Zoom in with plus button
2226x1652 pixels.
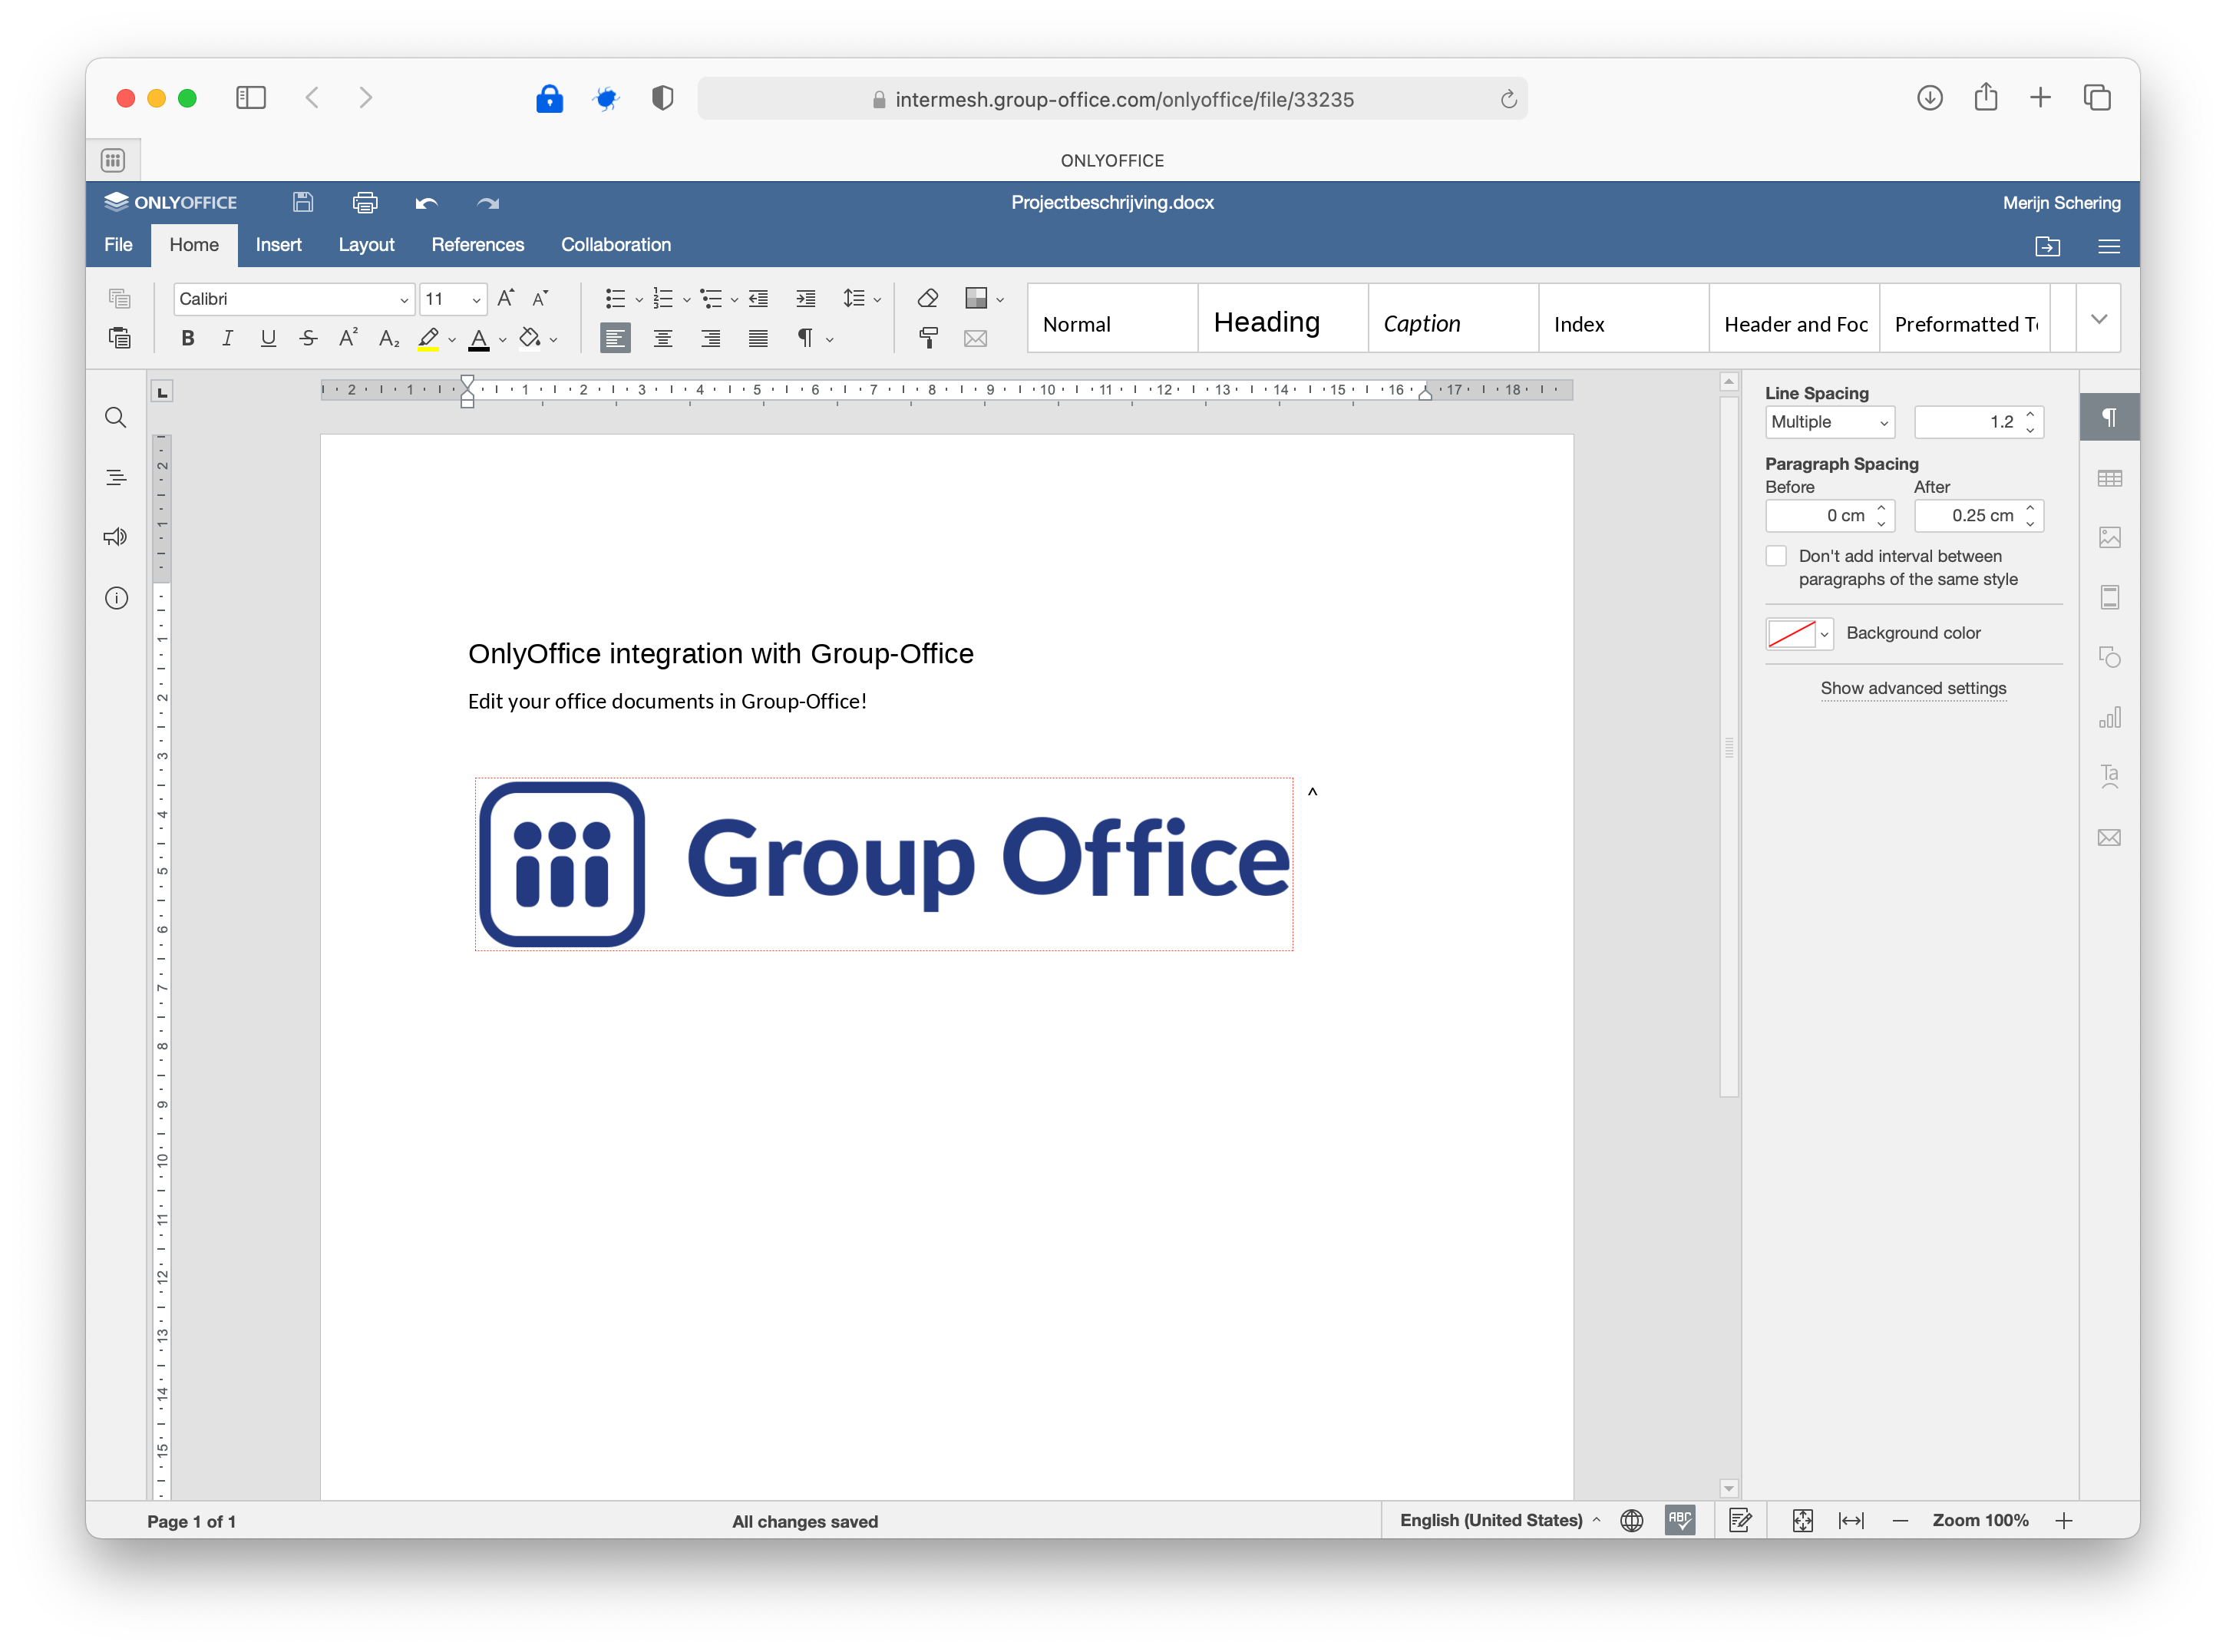2064,1520
